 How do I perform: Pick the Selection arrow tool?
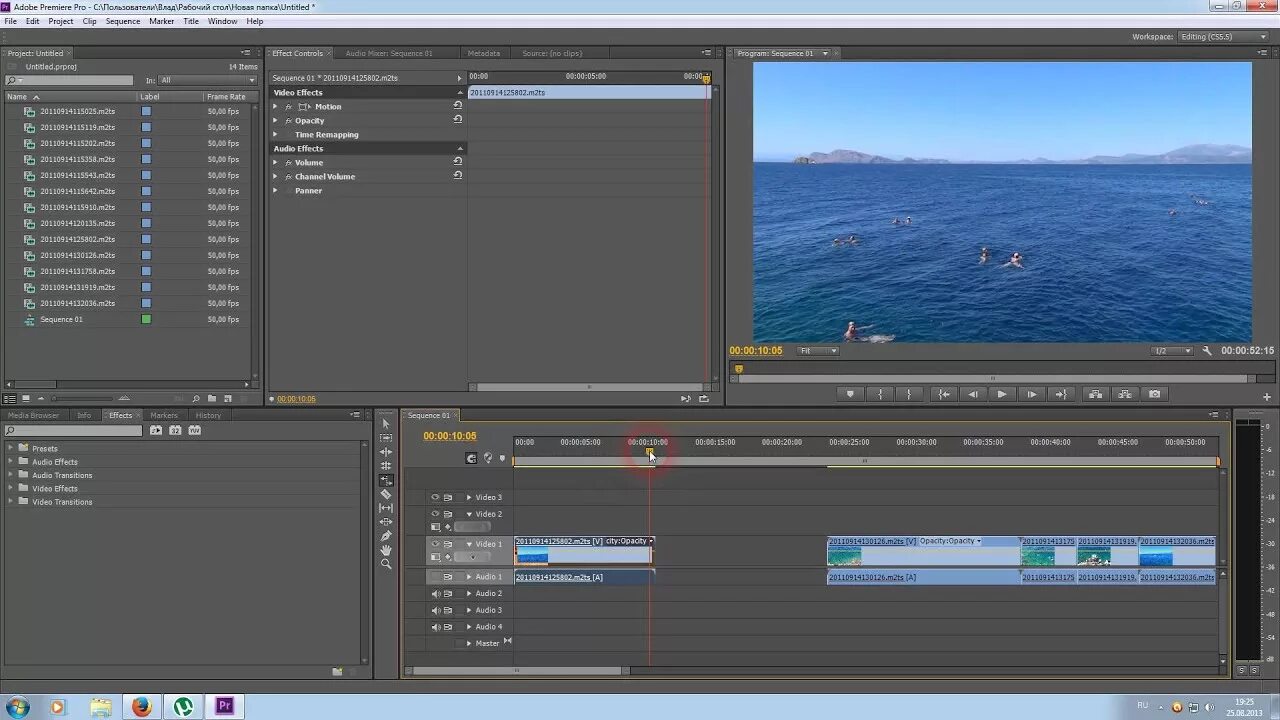tap(386, 424)
